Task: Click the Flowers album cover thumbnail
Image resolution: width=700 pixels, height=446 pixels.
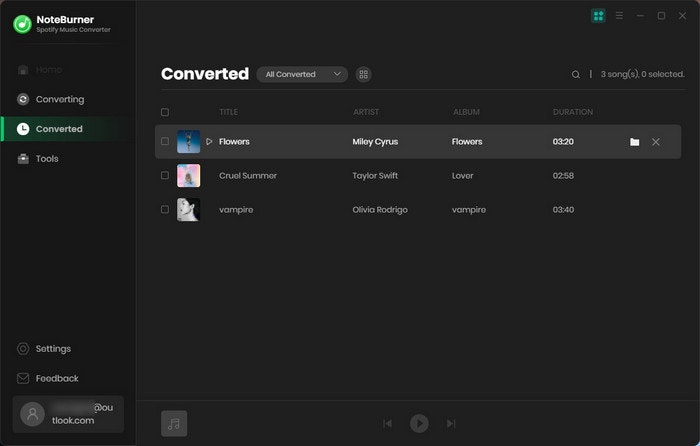Action: 188,142
